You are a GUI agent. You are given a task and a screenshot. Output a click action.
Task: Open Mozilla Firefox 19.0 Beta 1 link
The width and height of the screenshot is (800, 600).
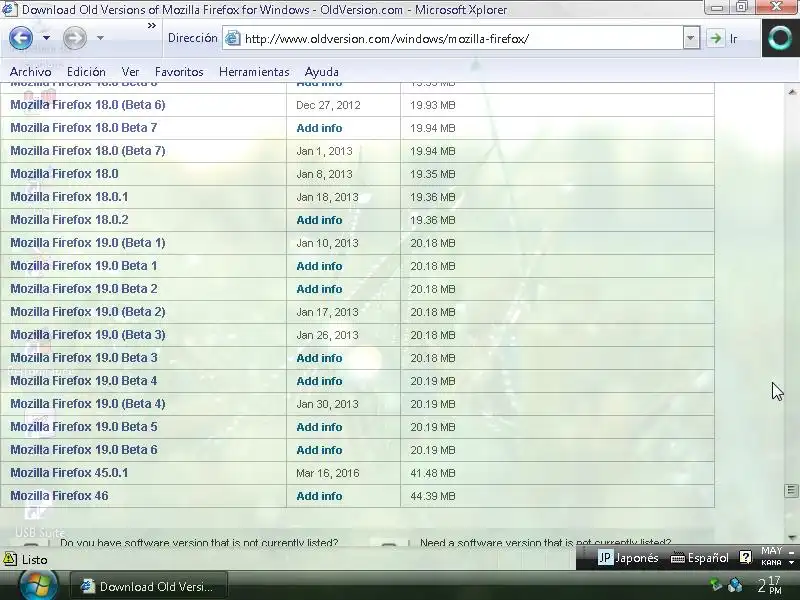tap(84, 265)
